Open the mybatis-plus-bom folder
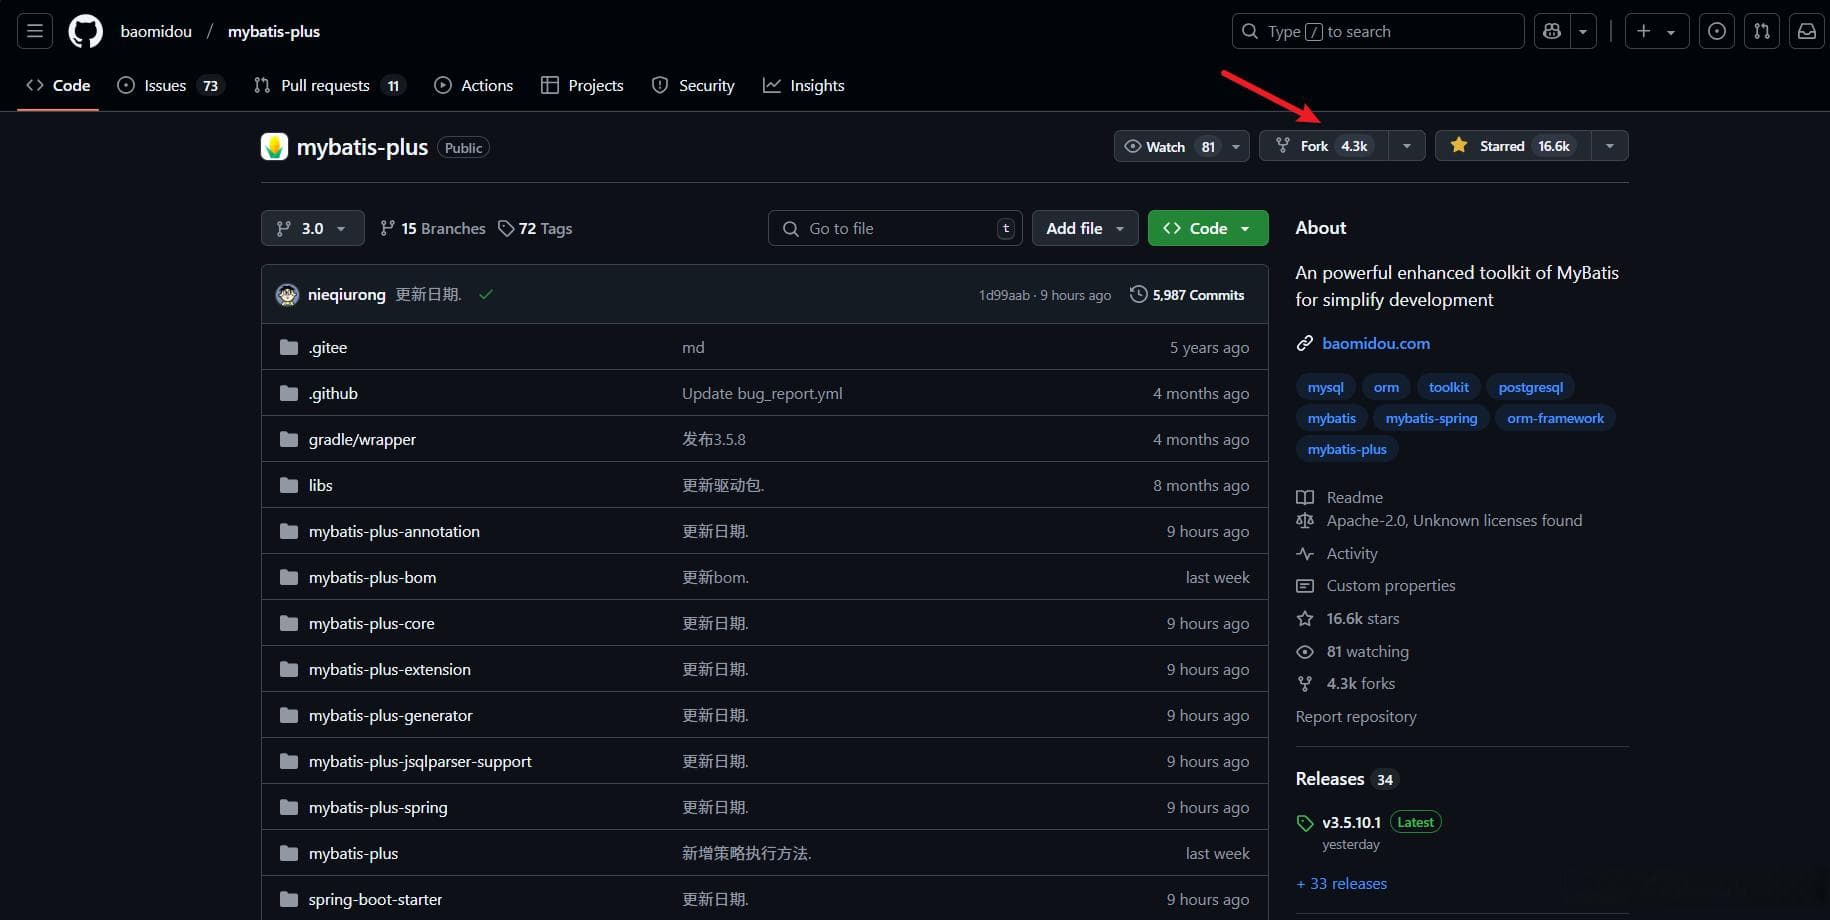This screenshot has width=1830, height=920. pos(372,577)
